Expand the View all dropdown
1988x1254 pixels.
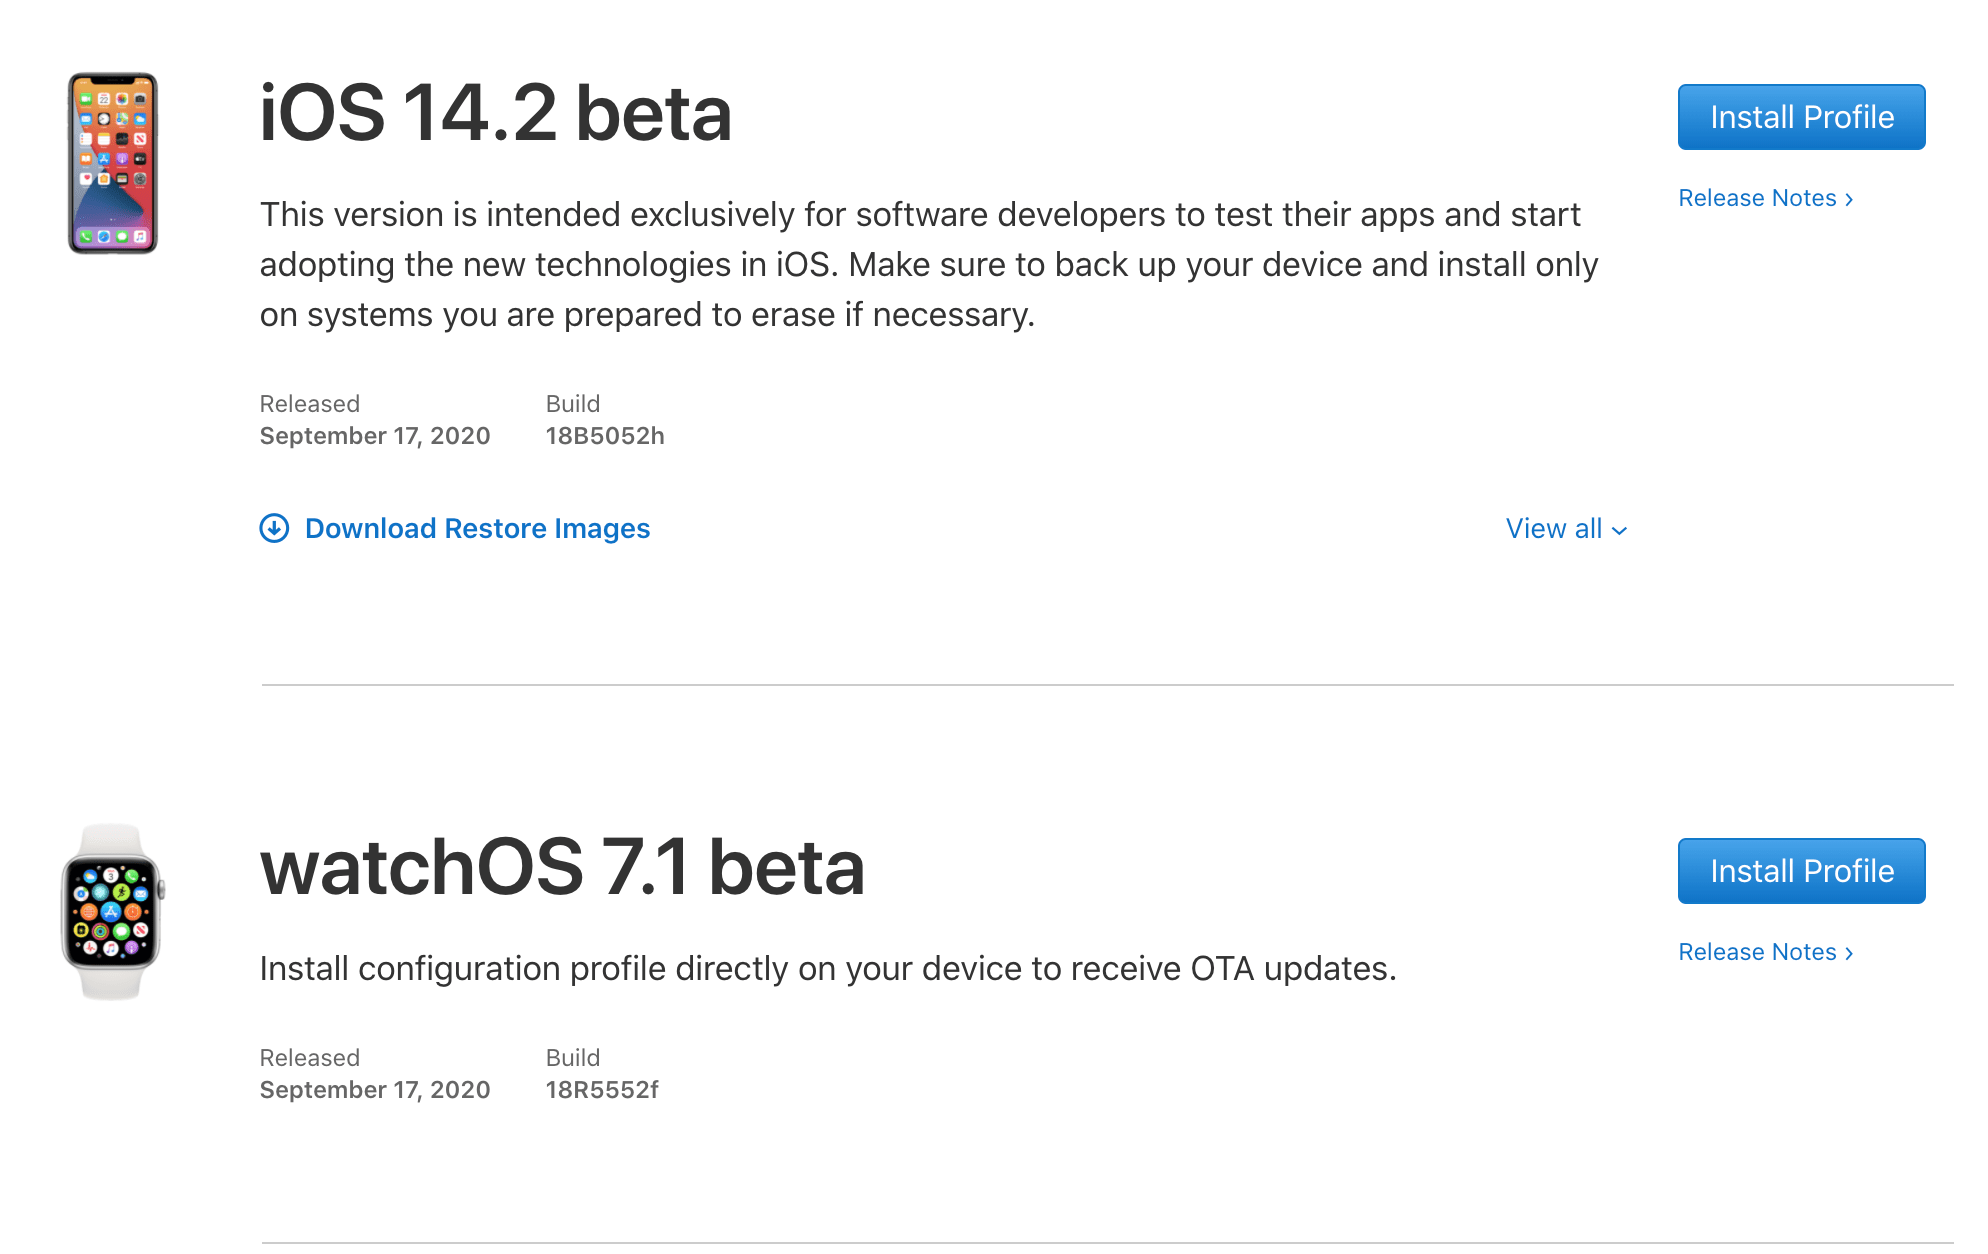point(1566,529)
